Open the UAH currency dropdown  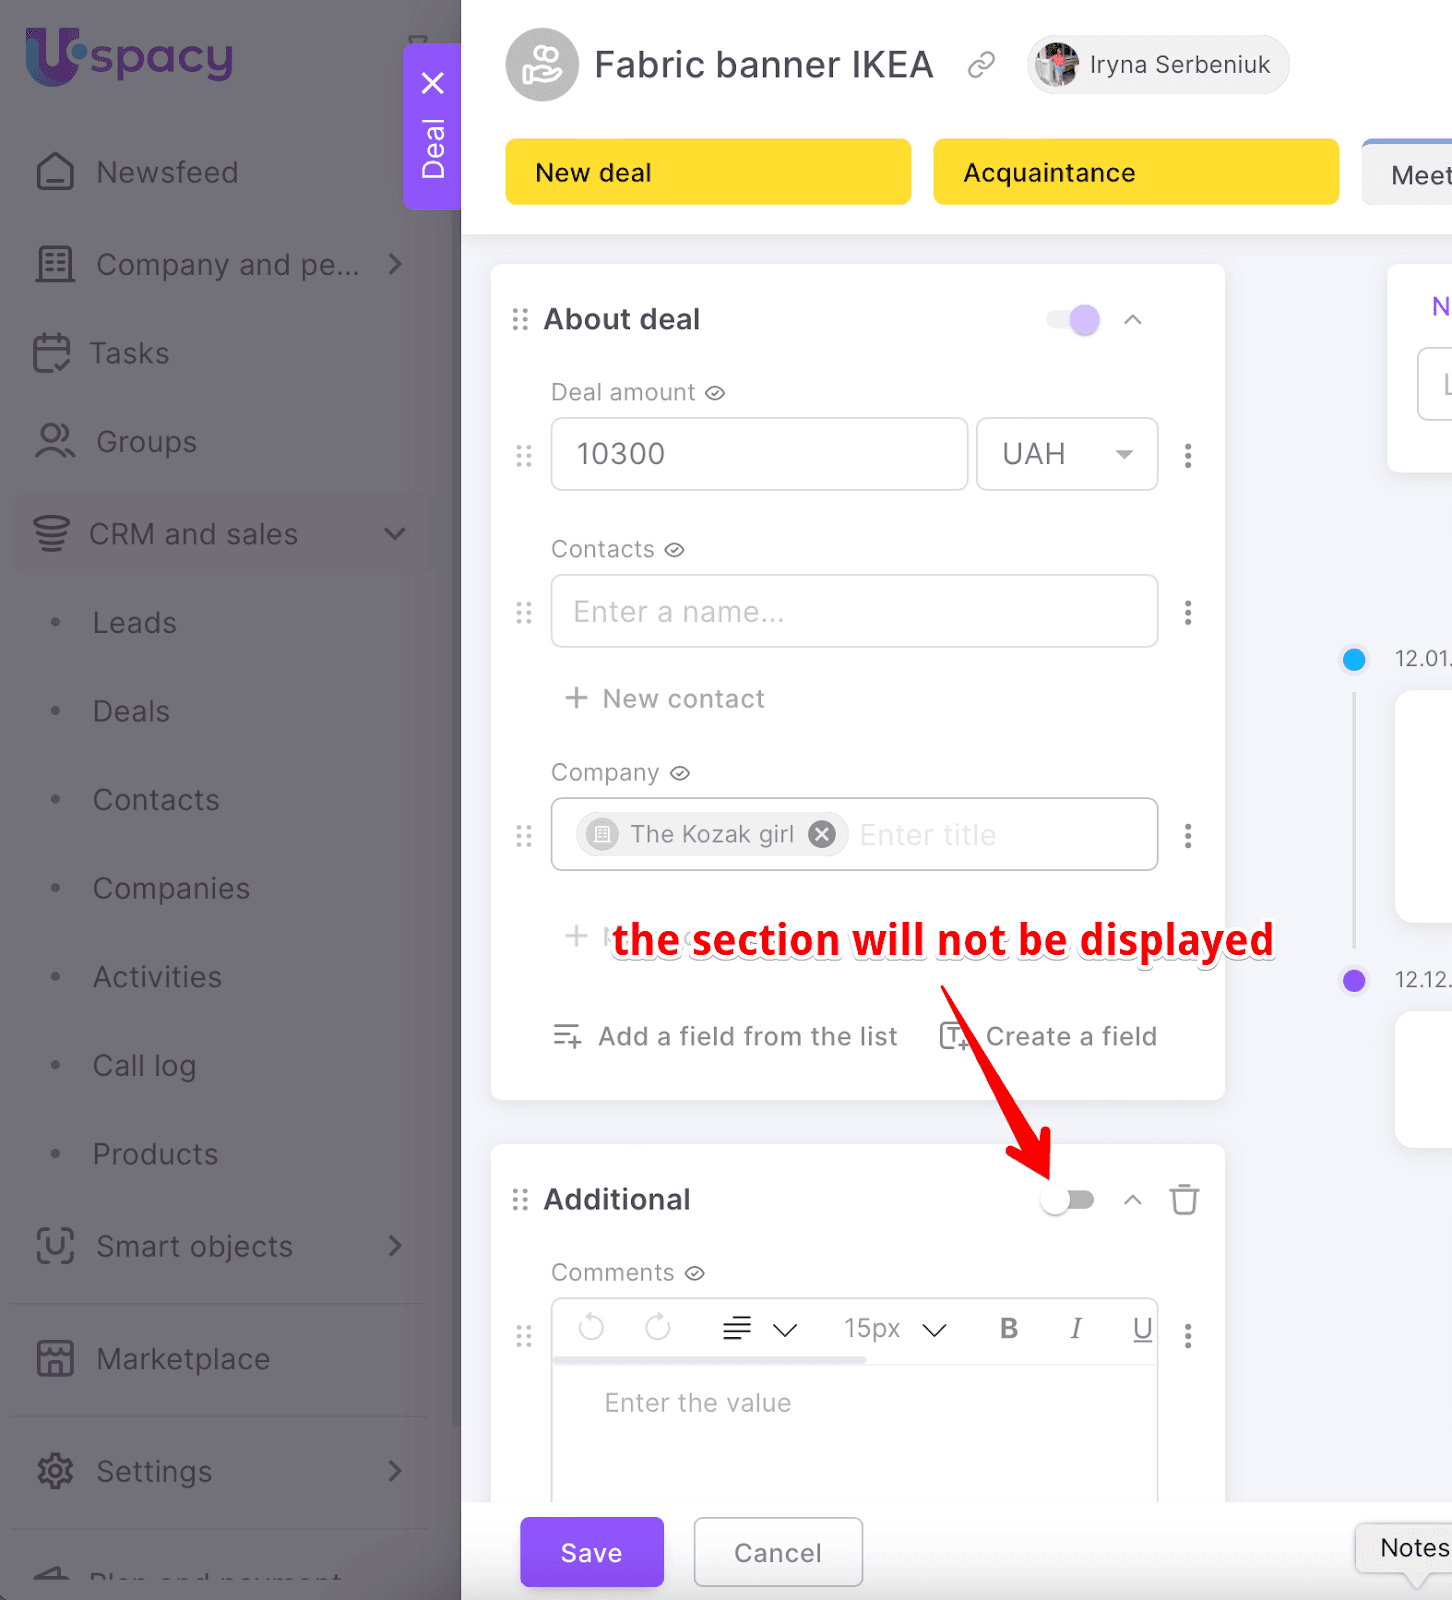(x=1066, y=454)
